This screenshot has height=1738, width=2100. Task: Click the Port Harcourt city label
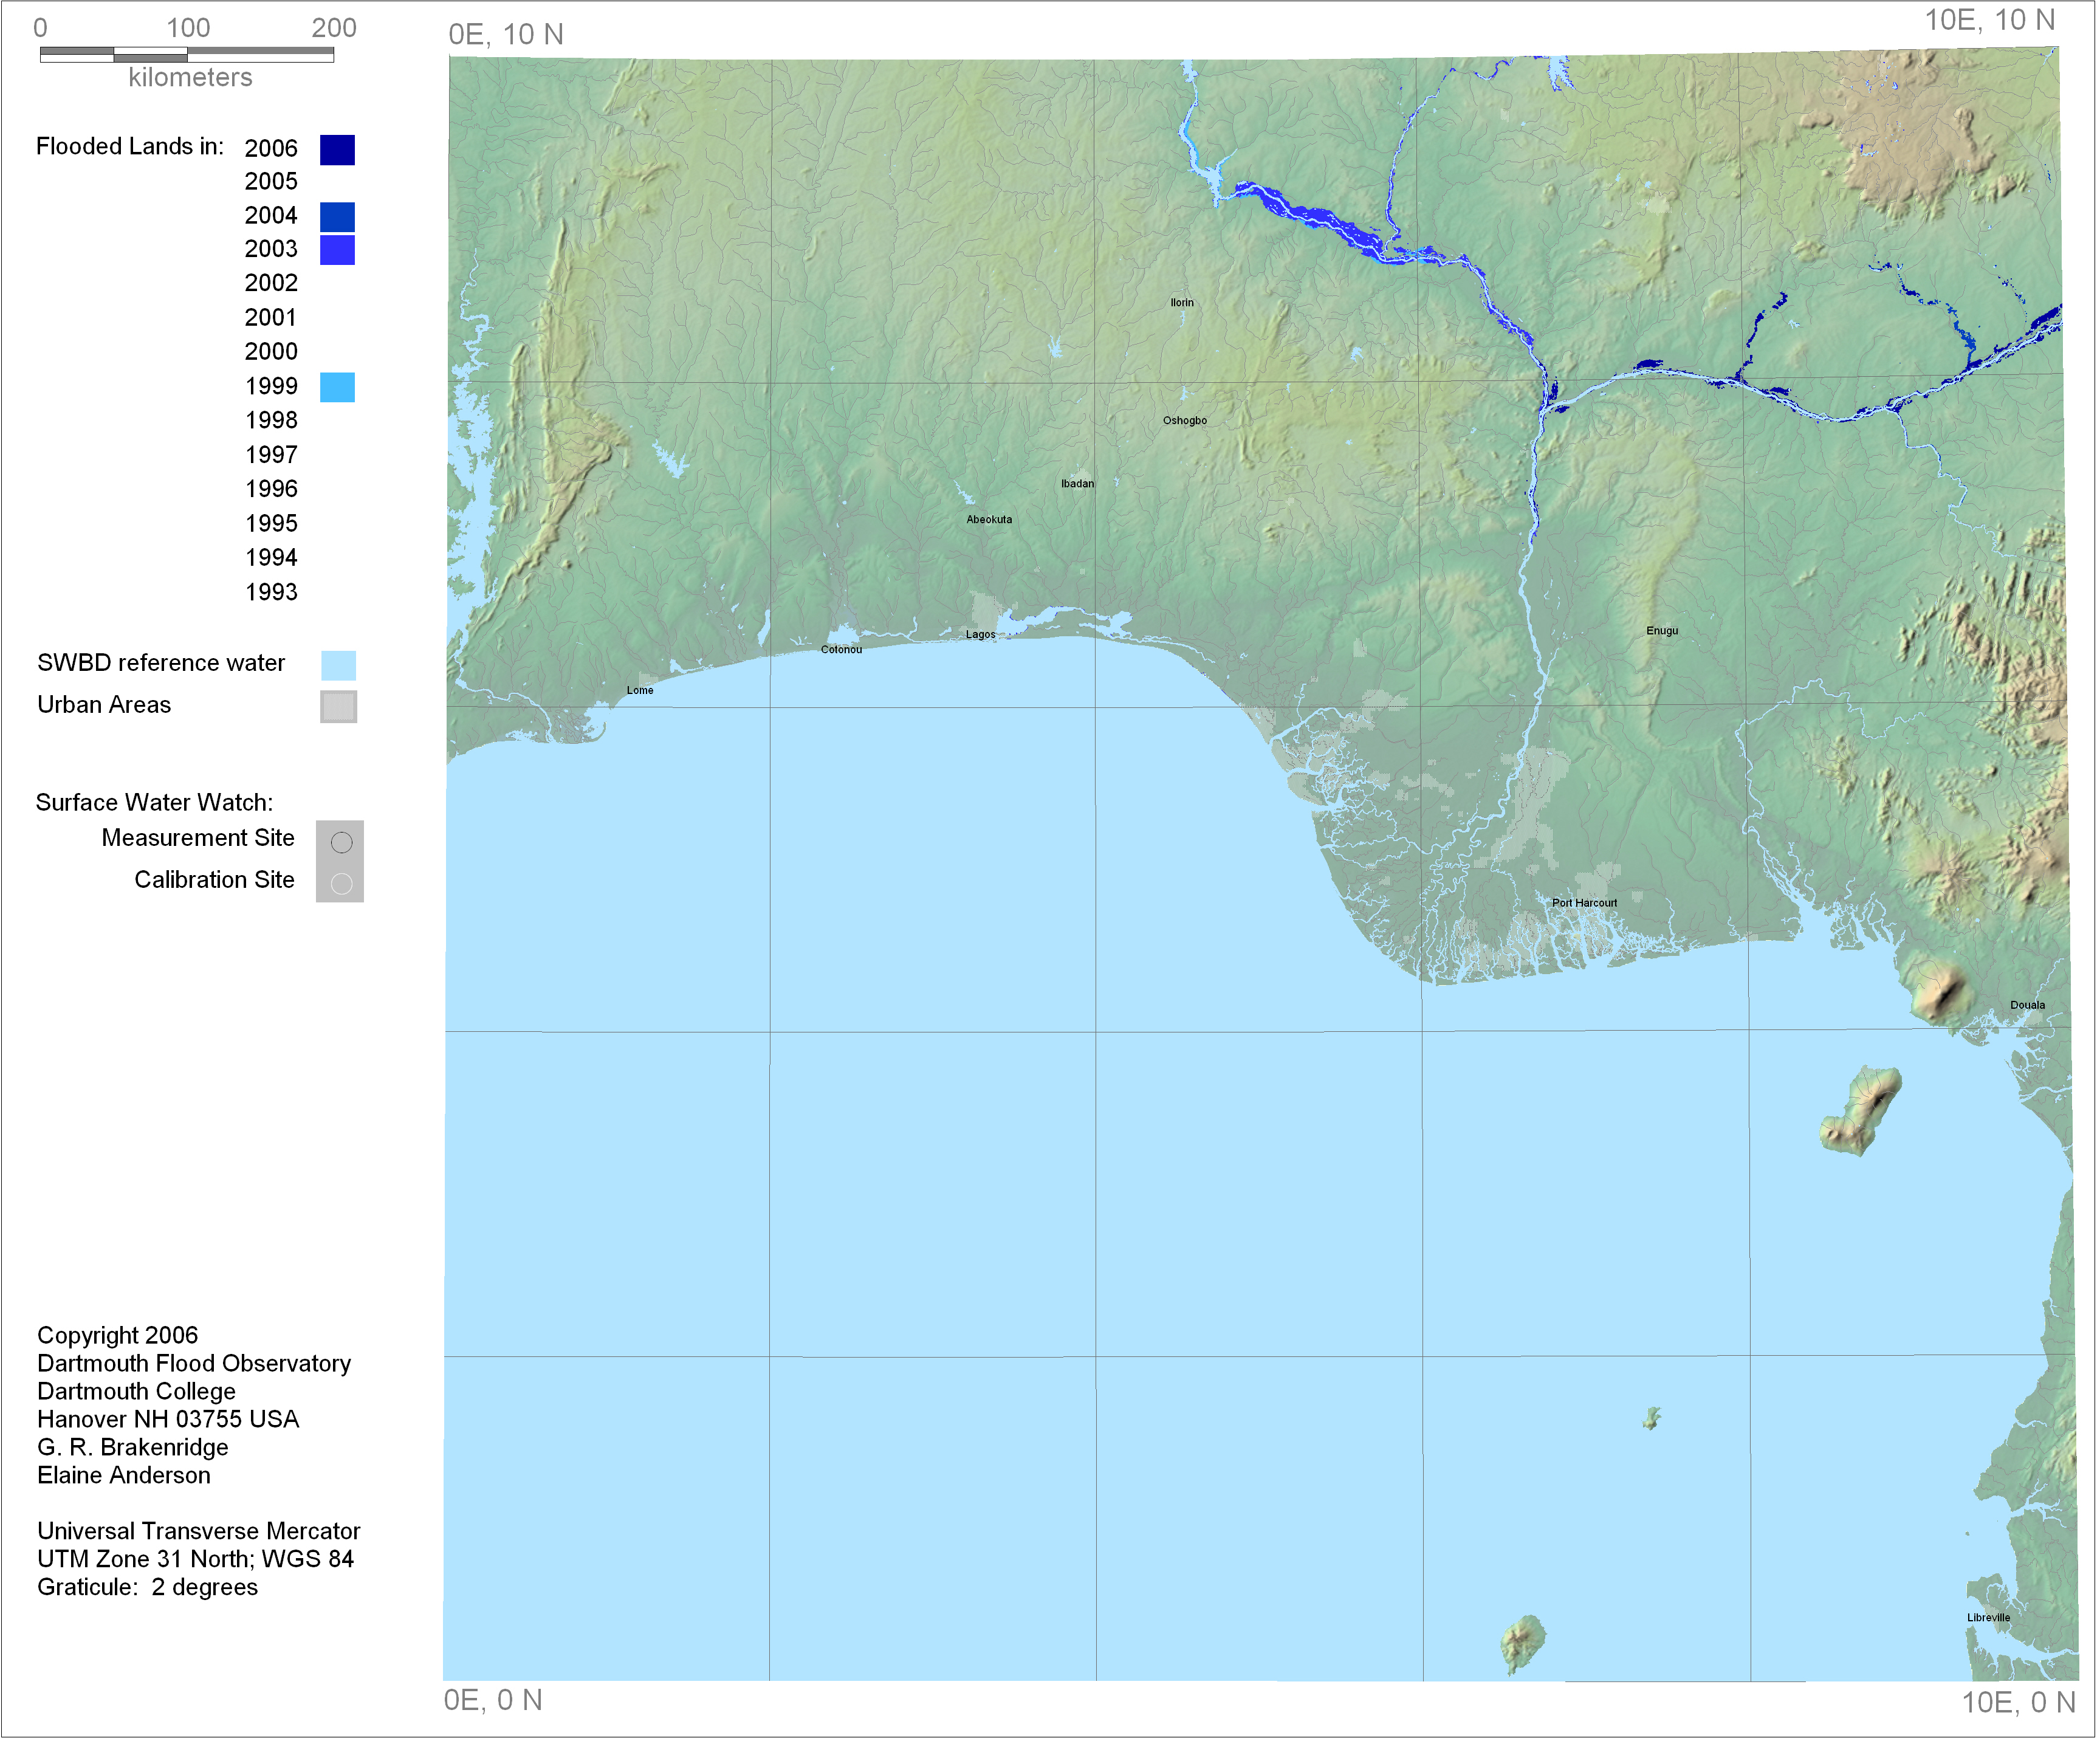(x=1584, y=903)
